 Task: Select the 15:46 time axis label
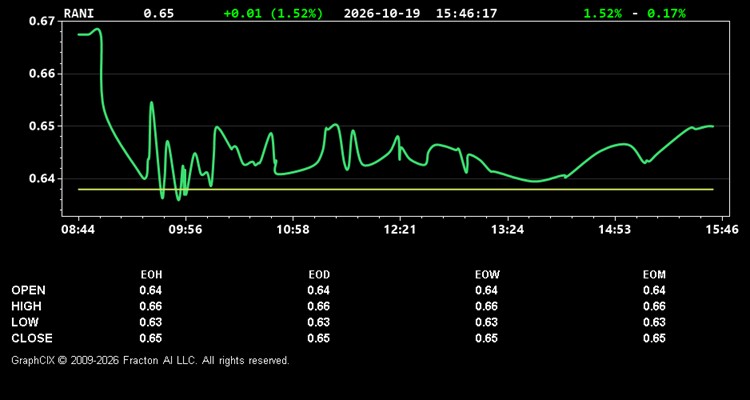click(723, 229)
